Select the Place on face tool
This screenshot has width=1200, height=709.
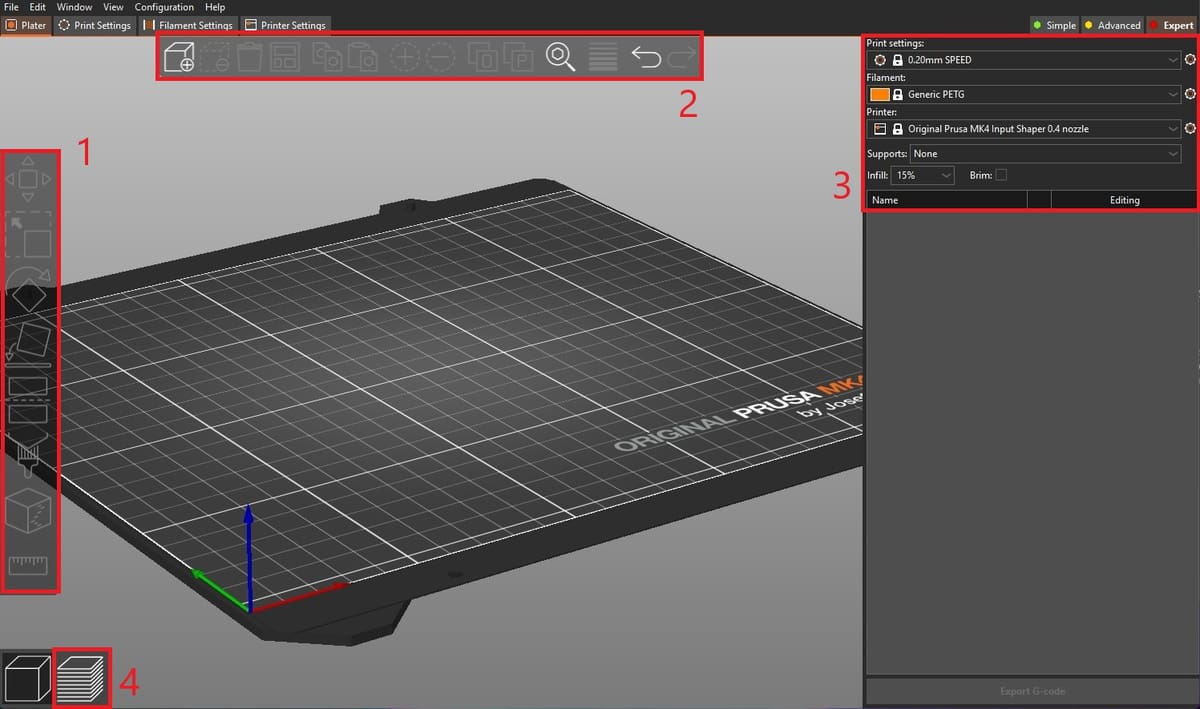pyautogui.click(x=29, y=343)
